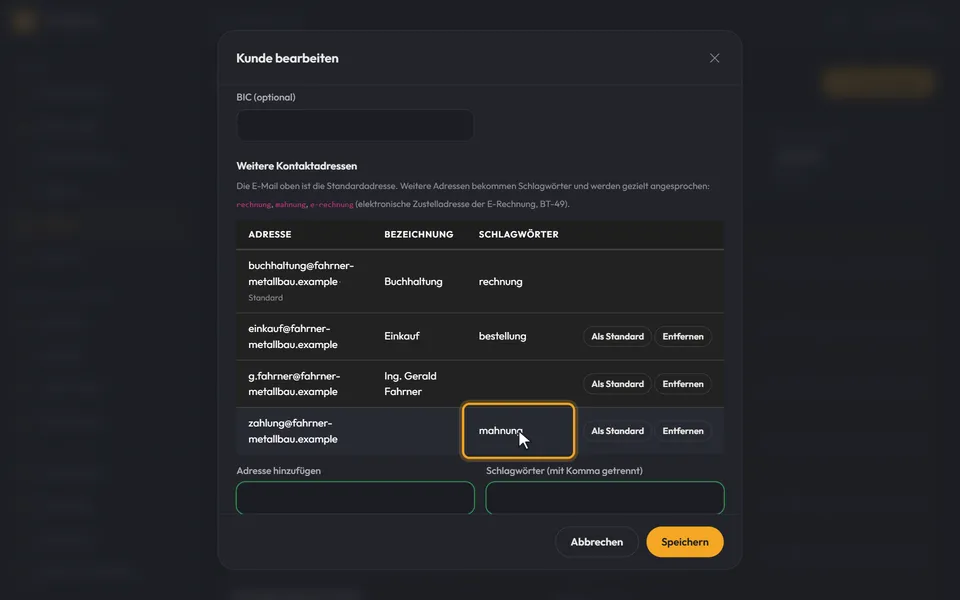Click the Adresse hinzufügen input field
Viewport: 960px width, 600px height.
pyautogui.click(x=355, y=497)
